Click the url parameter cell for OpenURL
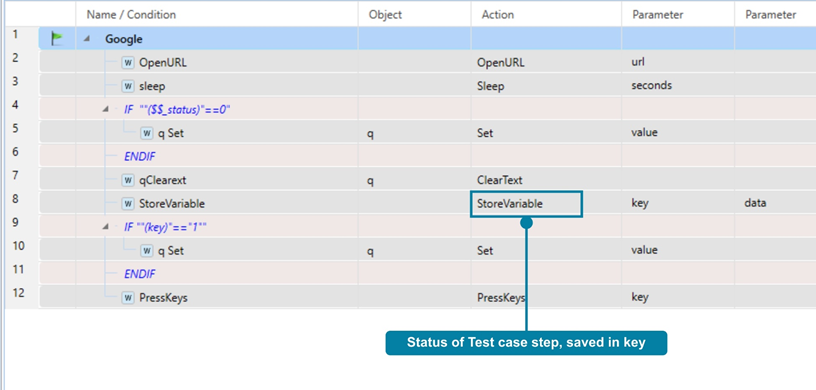816x390 pixels. click(678, 62)
